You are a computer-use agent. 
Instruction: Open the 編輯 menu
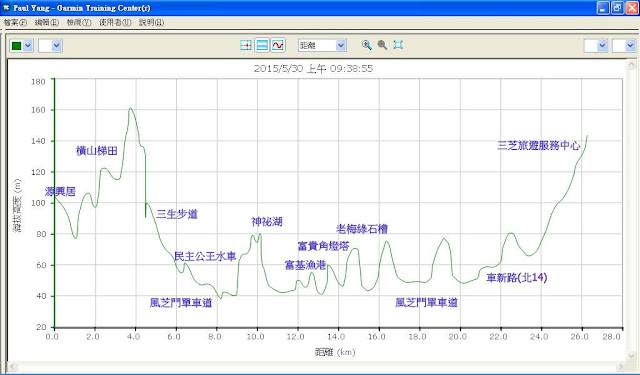click(x=47, y=22)
